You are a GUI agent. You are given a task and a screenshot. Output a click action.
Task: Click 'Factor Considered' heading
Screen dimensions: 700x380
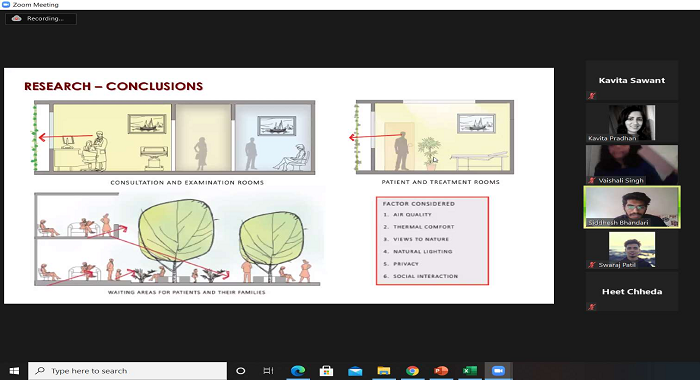(x=418, y=204)
